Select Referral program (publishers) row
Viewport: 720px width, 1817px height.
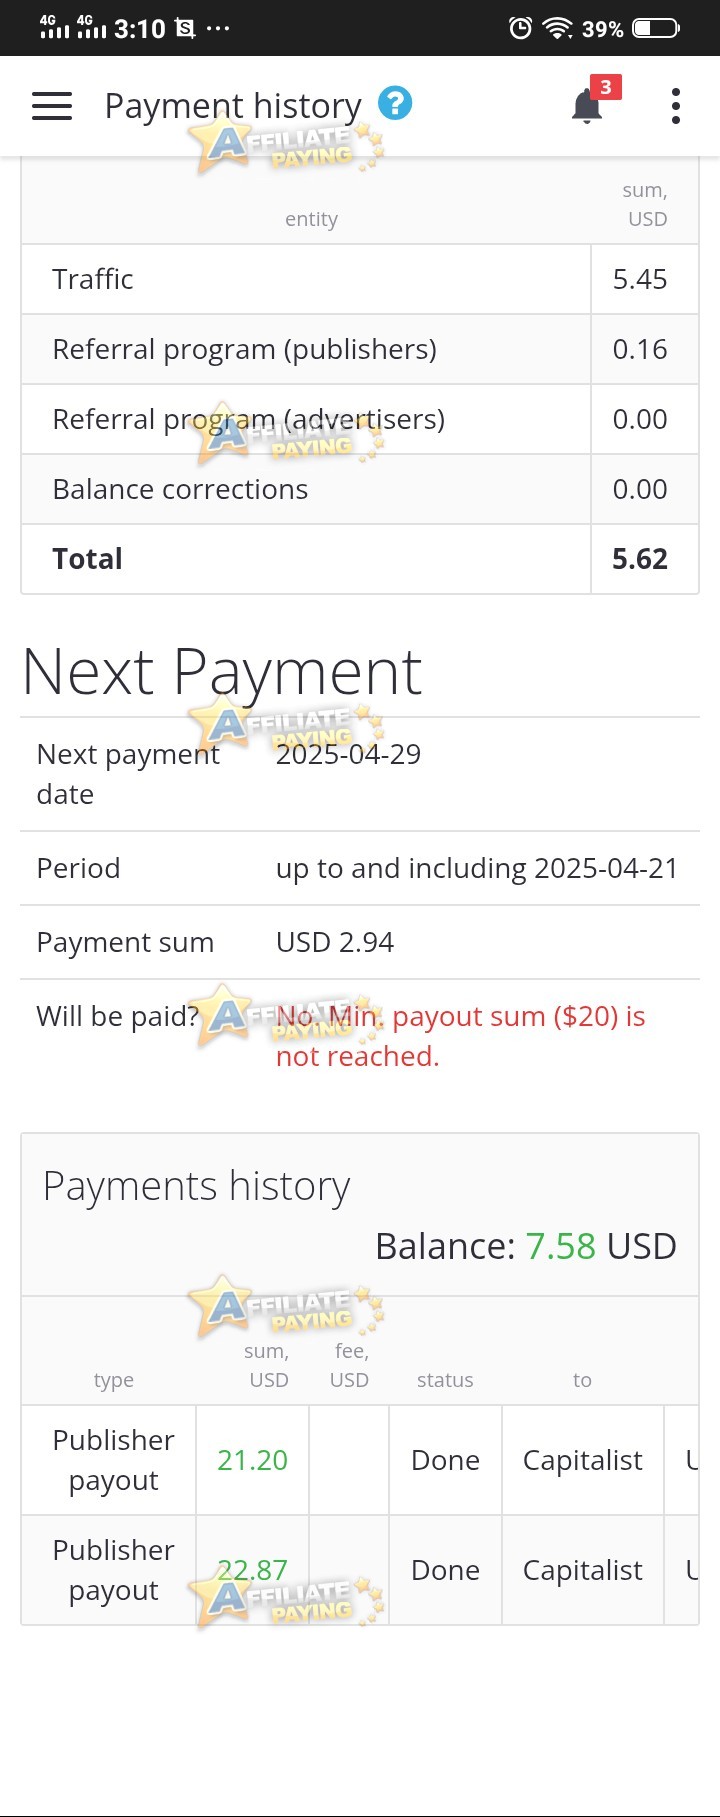coord(360,349)
